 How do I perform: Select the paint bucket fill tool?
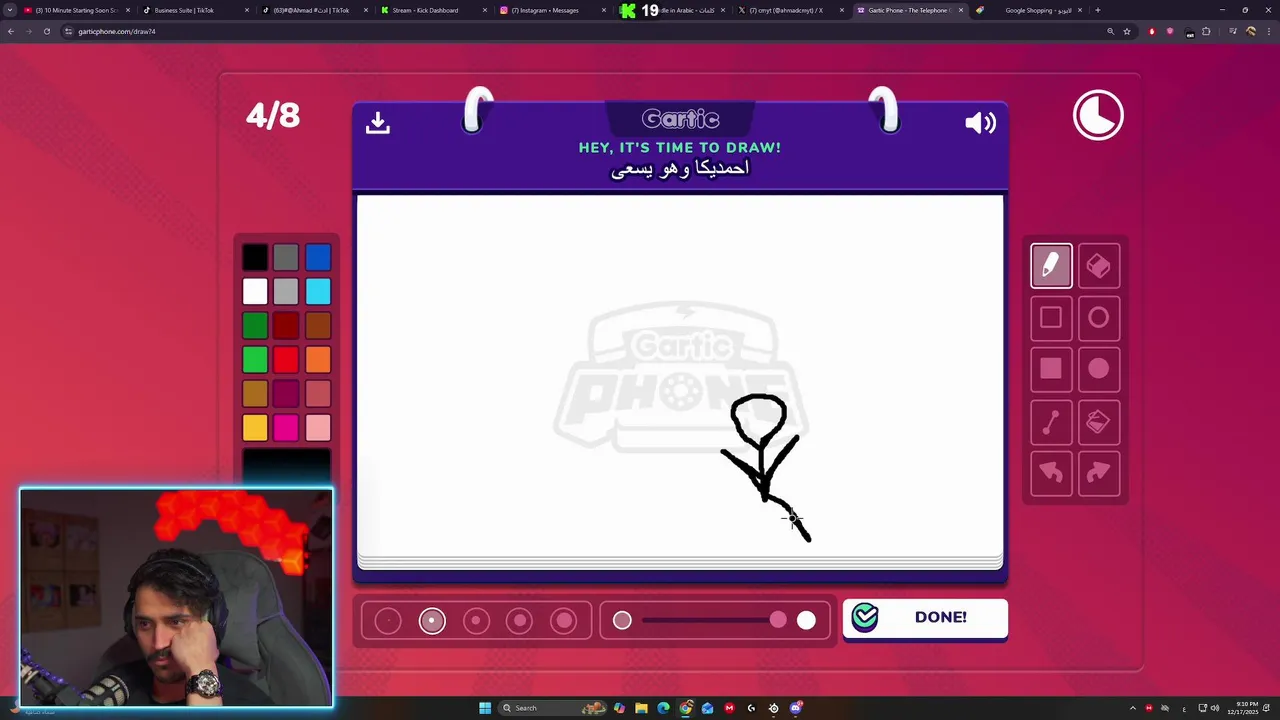(1098, 422)
